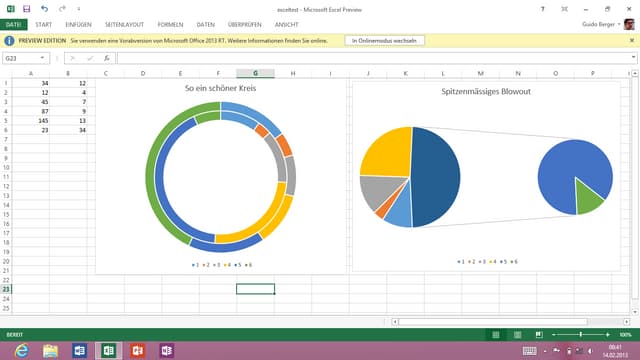Image resolution: width=640 pixels, height=360 pixels.
Task: Click the zoom slider handle
Action: click(x=581, y=335)
